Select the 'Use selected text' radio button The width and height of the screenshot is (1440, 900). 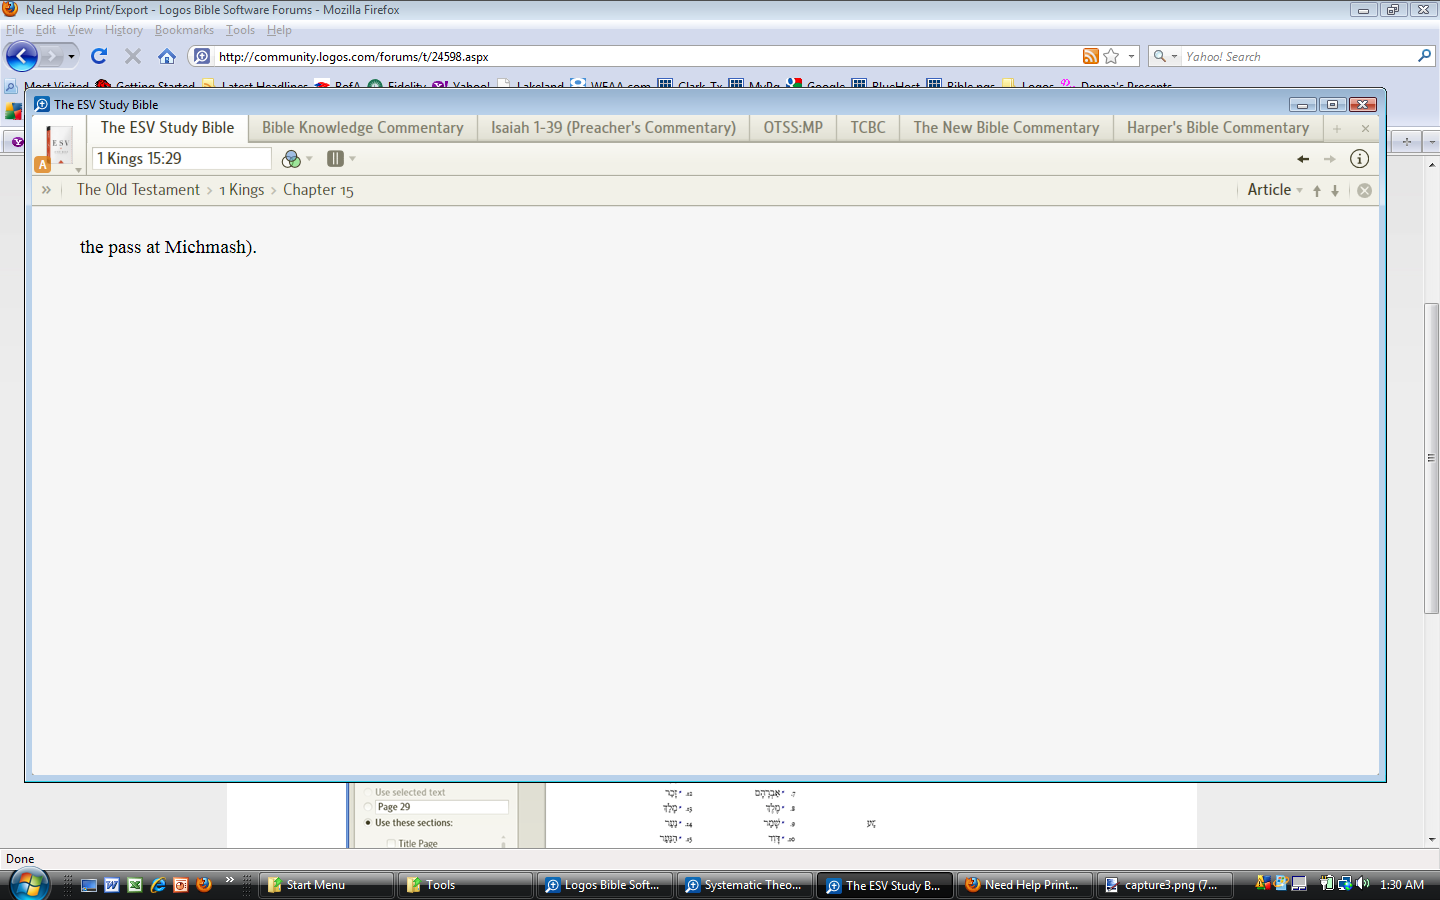[x=368, y=792]
